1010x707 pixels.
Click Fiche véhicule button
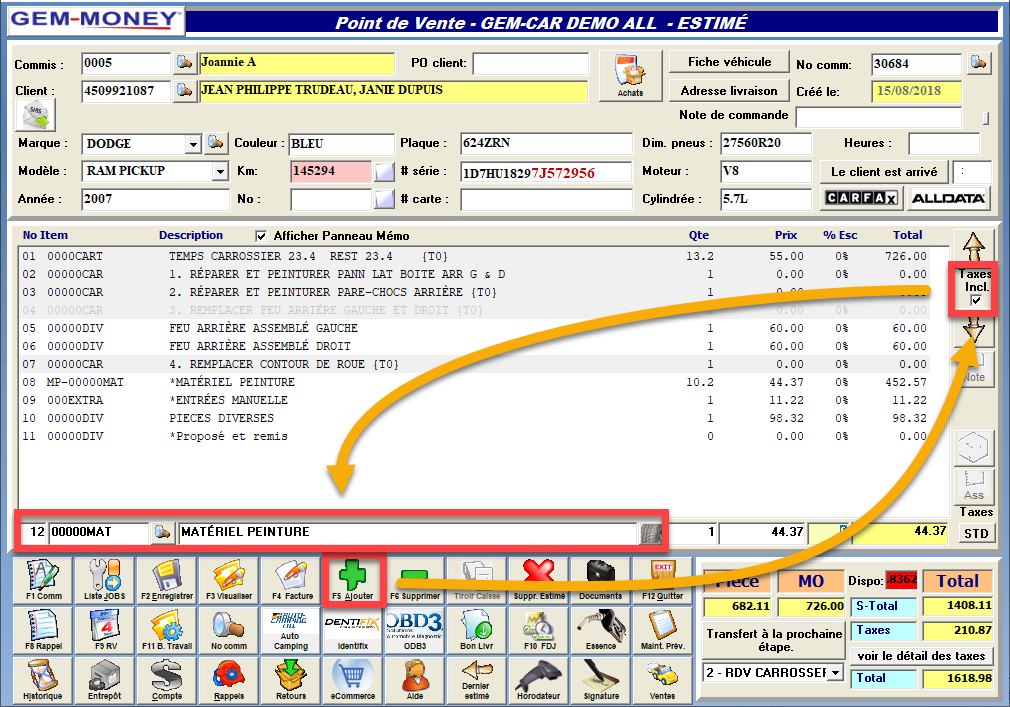(x=729, y=62)
